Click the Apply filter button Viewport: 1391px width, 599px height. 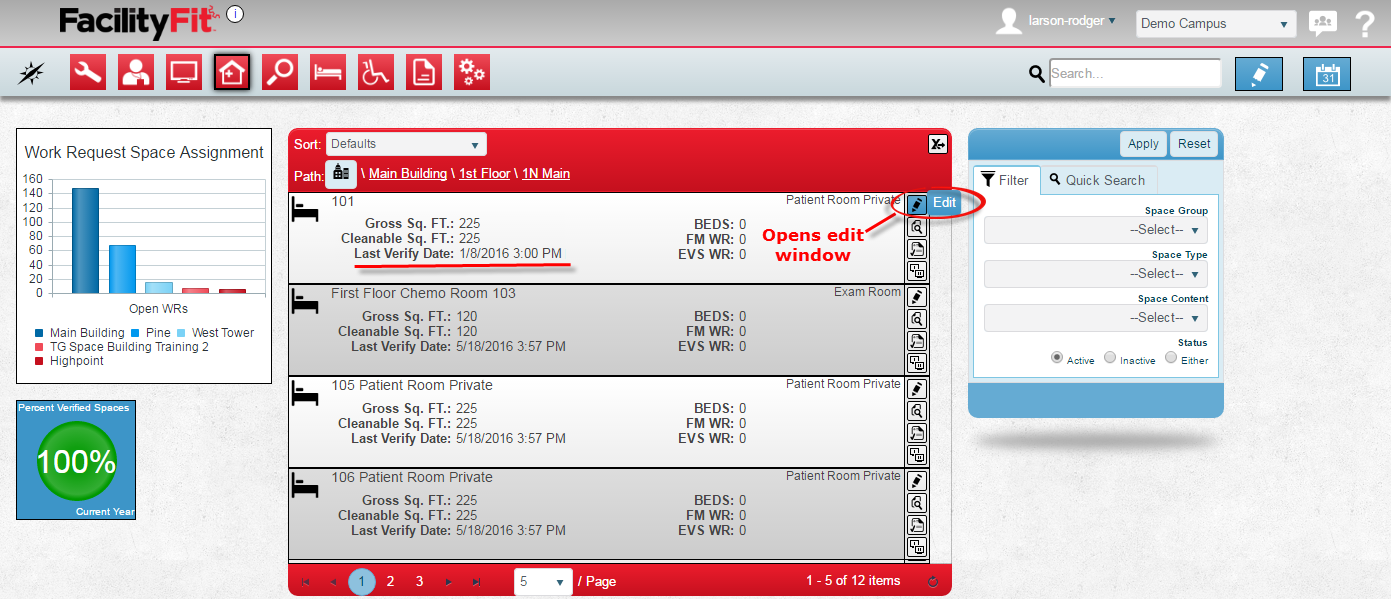(x=1143, y=144)
